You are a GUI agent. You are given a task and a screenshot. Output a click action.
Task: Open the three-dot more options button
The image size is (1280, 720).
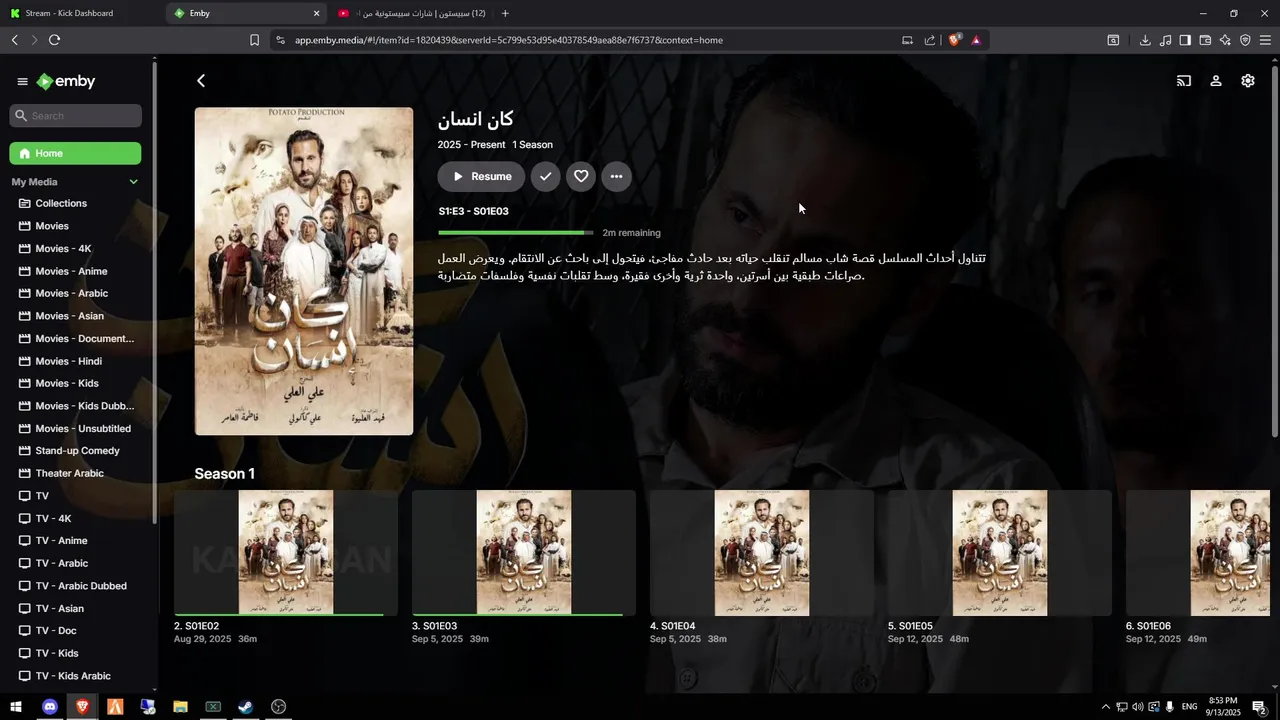click(x=616, y=177)
